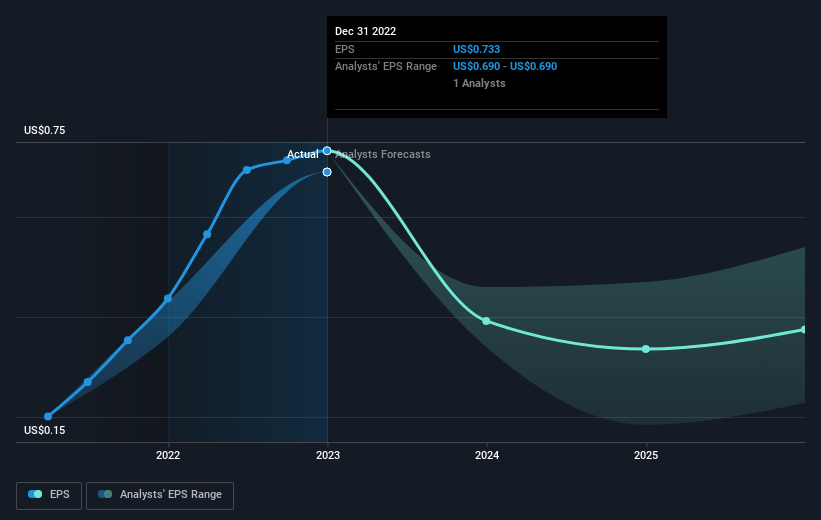The height and width of the screenshot is (520, 821).
Task: Select the 2024 forecast EPS data point
Action: [x=486, y=321]
